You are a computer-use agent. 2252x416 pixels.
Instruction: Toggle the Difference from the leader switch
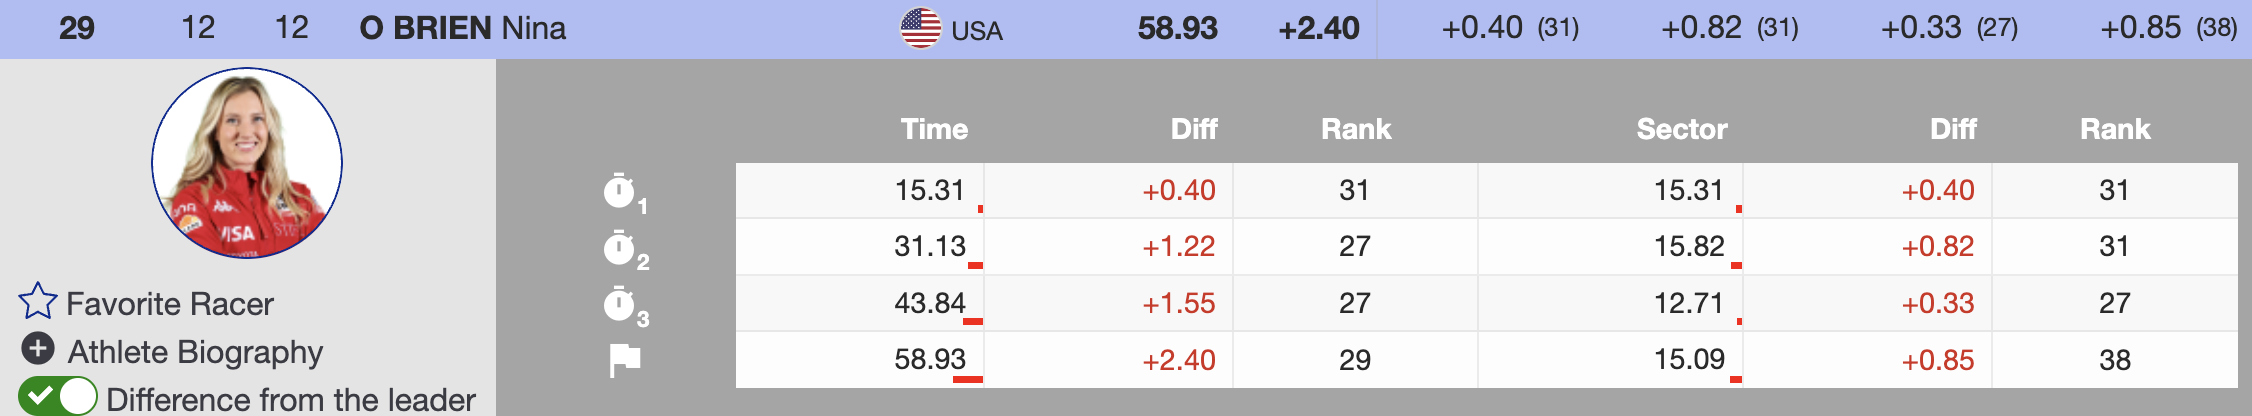click(x=58, y=397)
